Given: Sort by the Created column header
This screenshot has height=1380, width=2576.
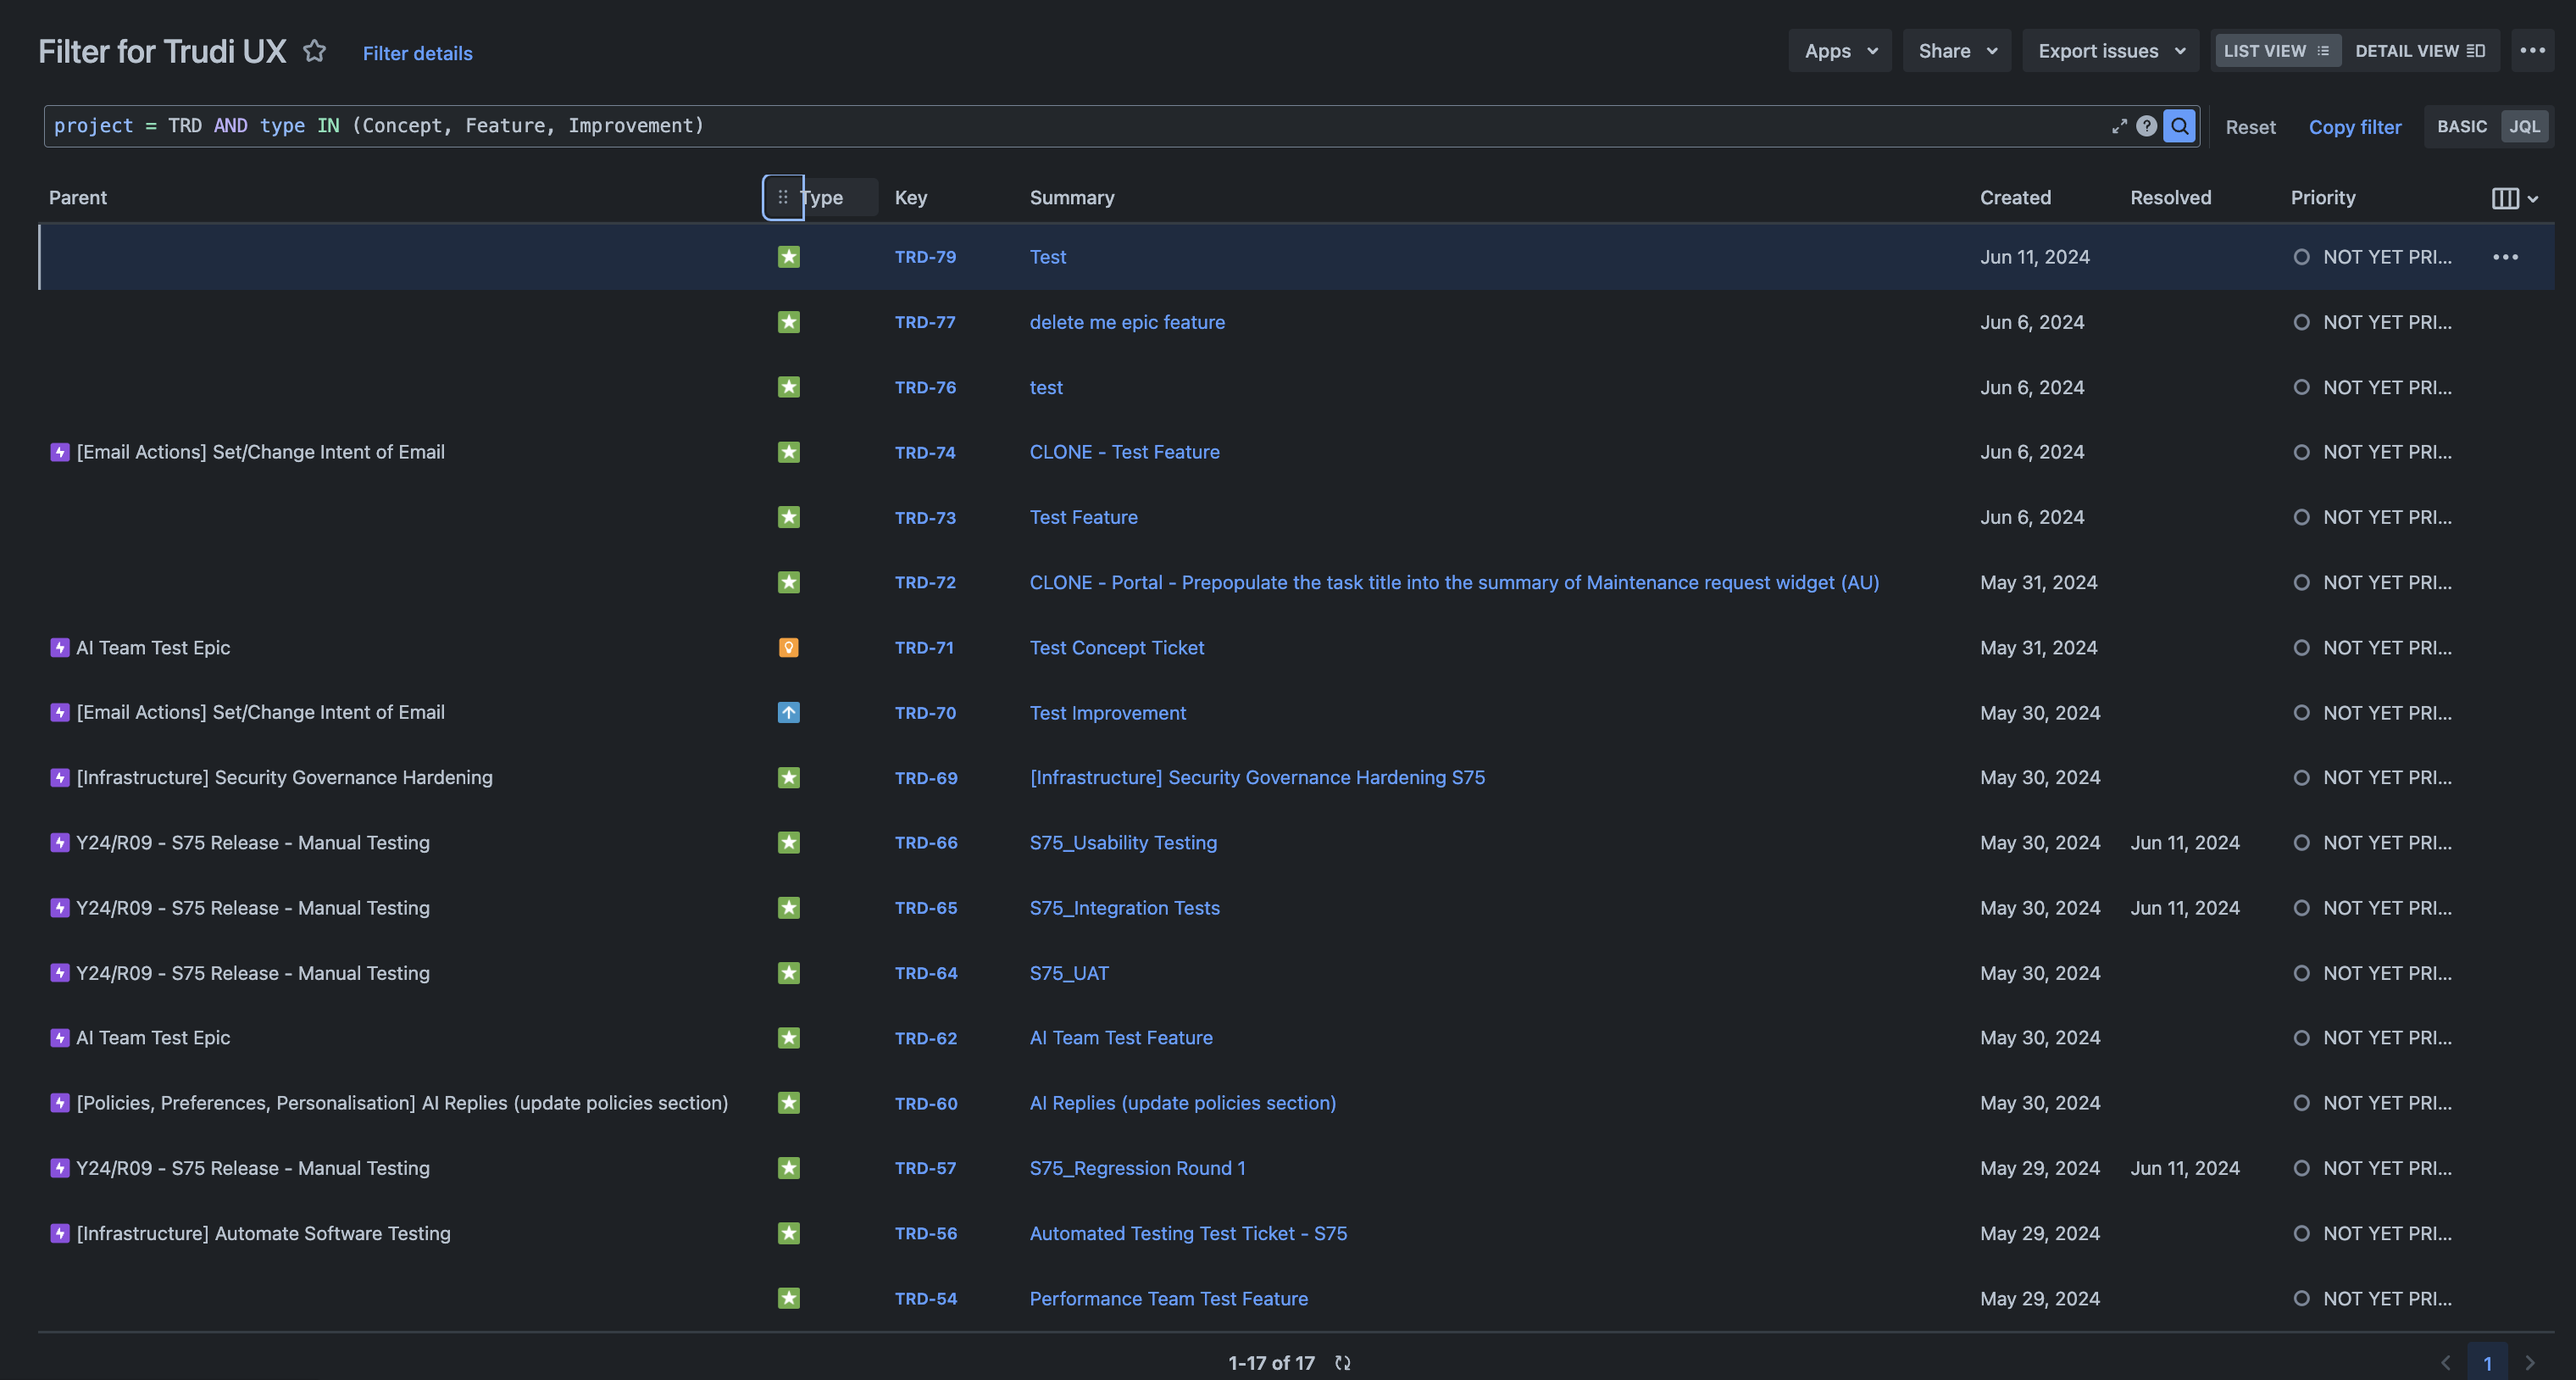Looking at the screenshot, I should [x=2015, y=198].
